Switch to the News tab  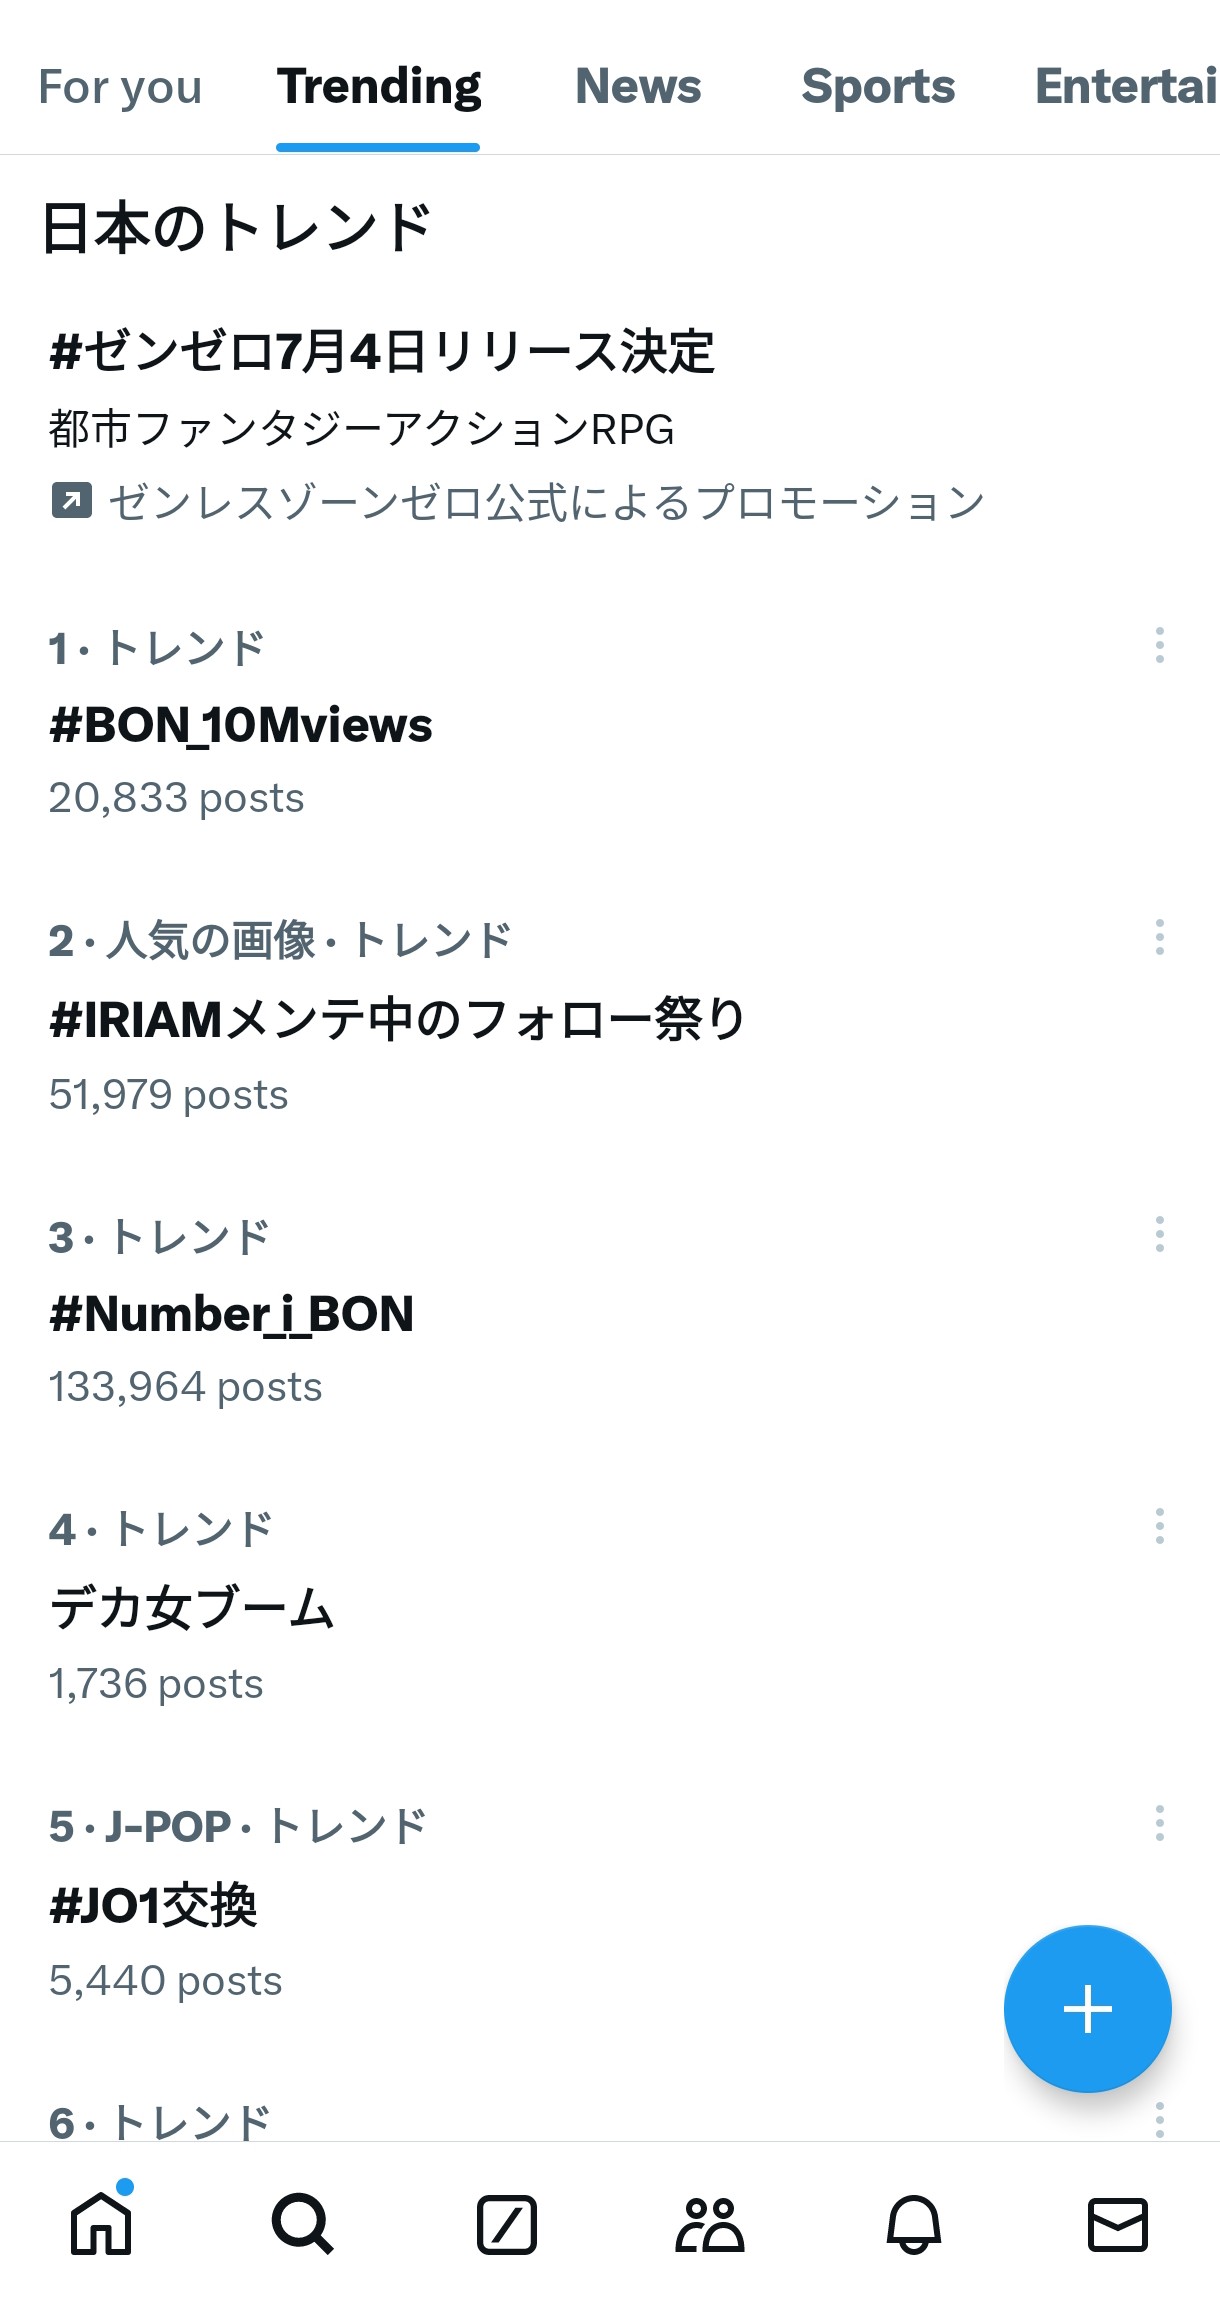[x=638, y=87]
